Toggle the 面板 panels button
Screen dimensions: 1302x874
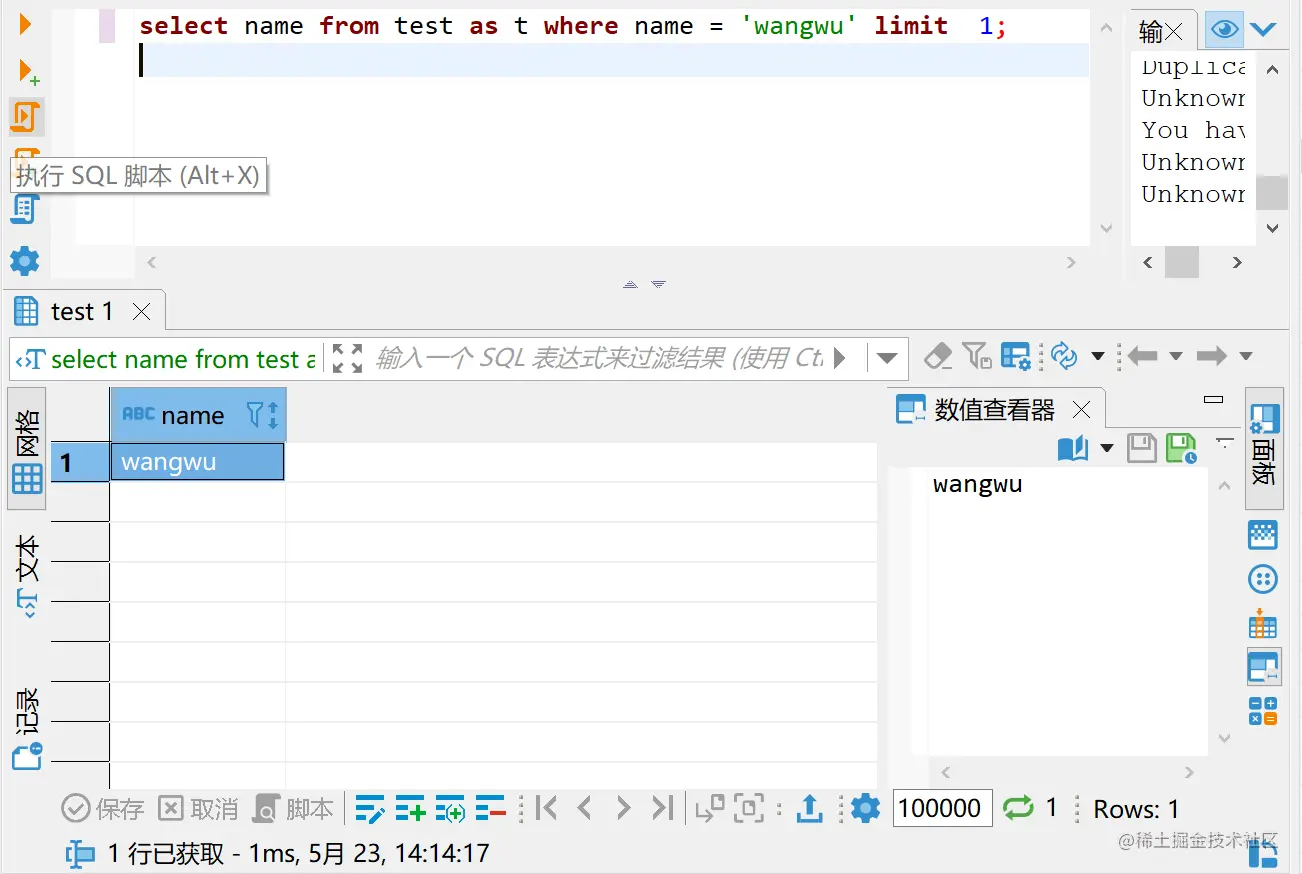click(1264, 450)
